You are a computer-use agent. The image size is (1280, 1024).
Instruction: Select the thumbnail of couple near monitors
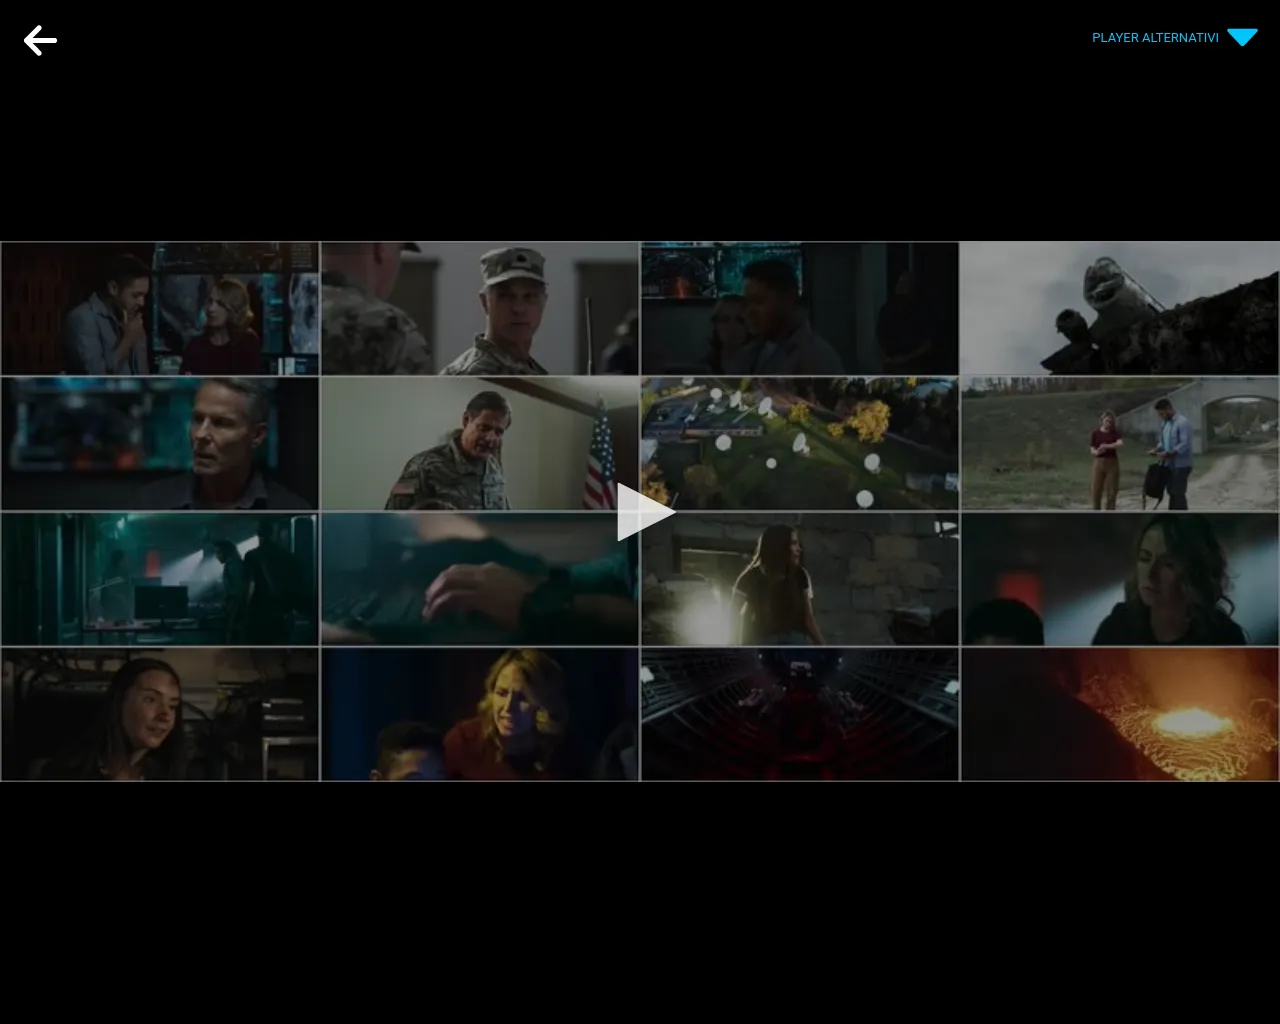pyautogui.click(x=160, y=308)
